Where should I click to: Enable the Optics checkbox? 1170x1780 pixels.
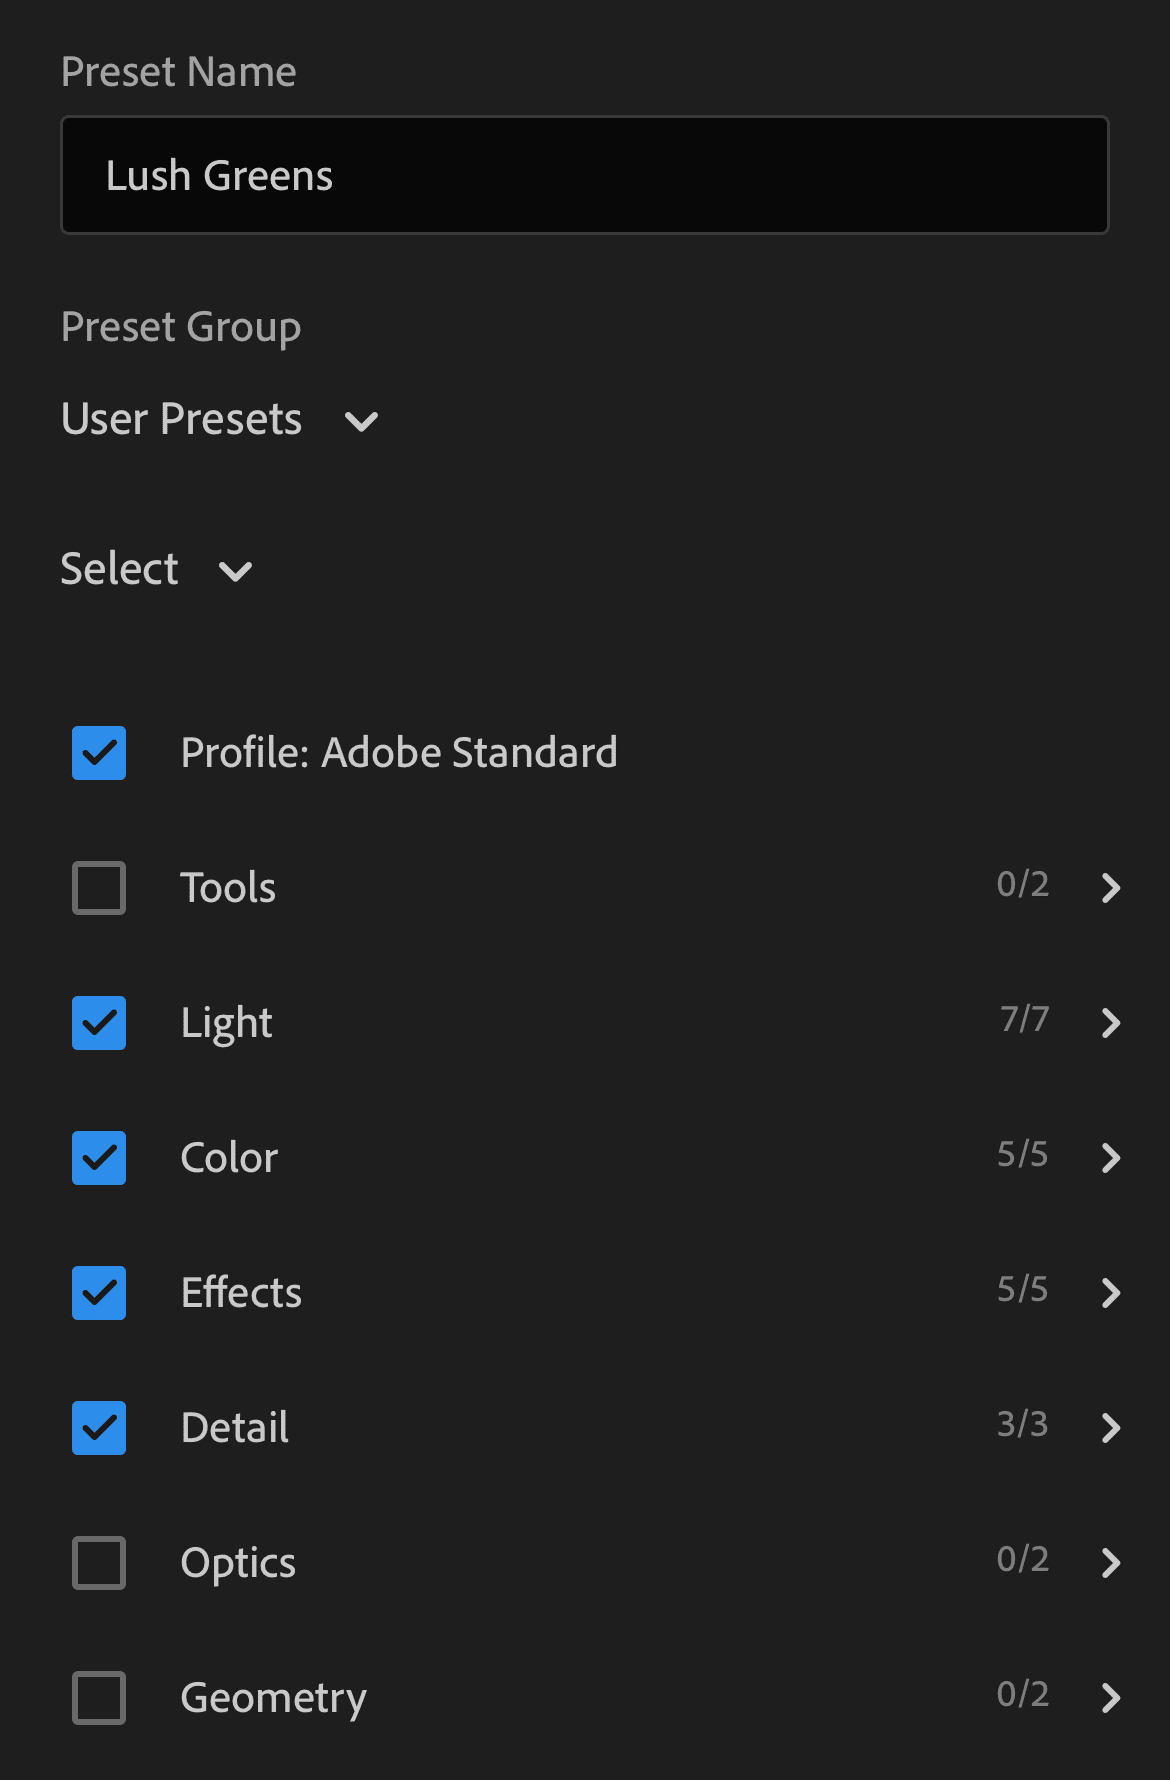pyautogui.click(x=99, y=1563)
